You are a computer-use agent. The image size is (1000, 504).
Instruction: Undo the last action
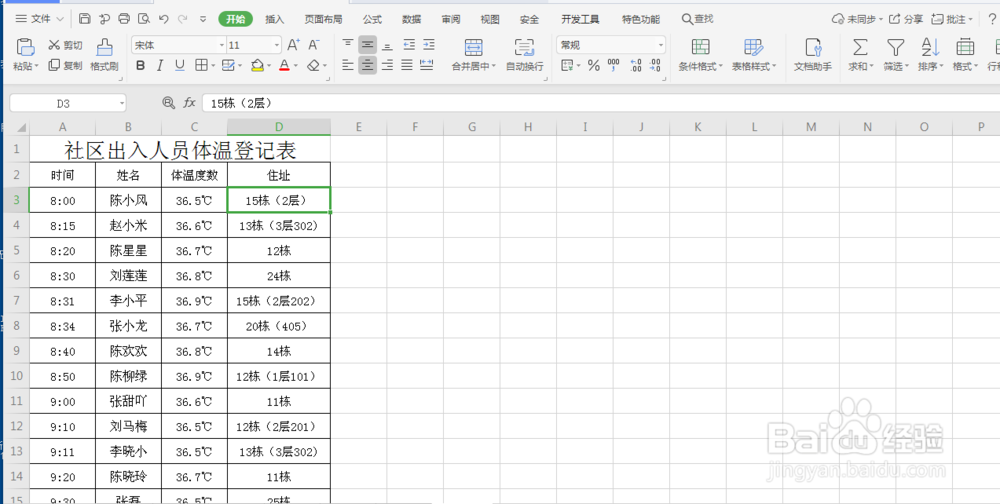click(163, 19)
